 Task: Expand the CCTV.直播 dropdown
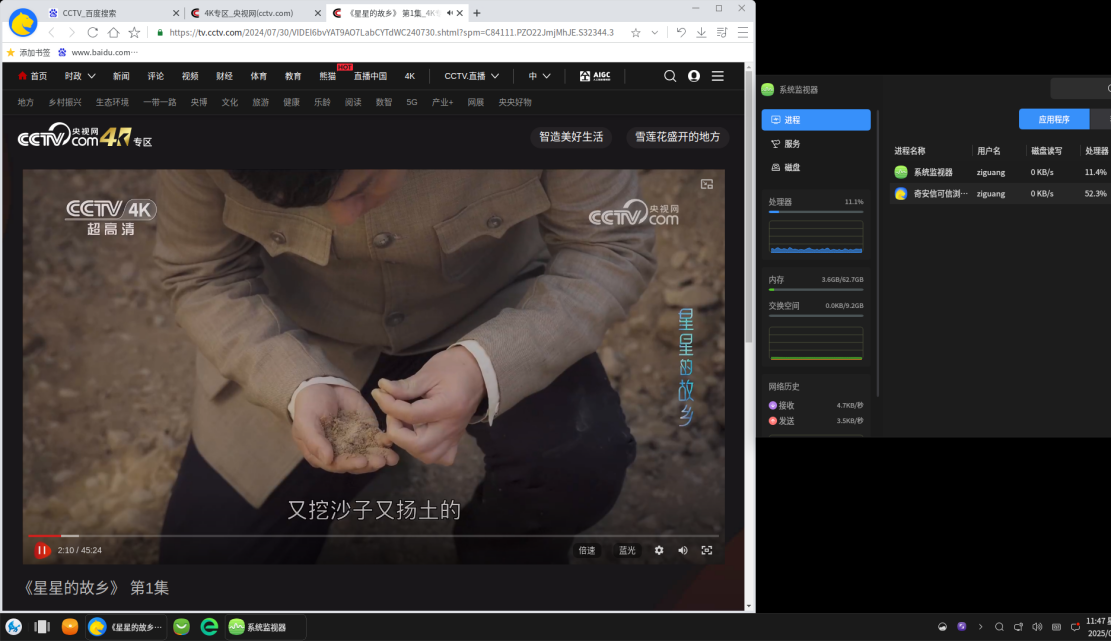471,76
